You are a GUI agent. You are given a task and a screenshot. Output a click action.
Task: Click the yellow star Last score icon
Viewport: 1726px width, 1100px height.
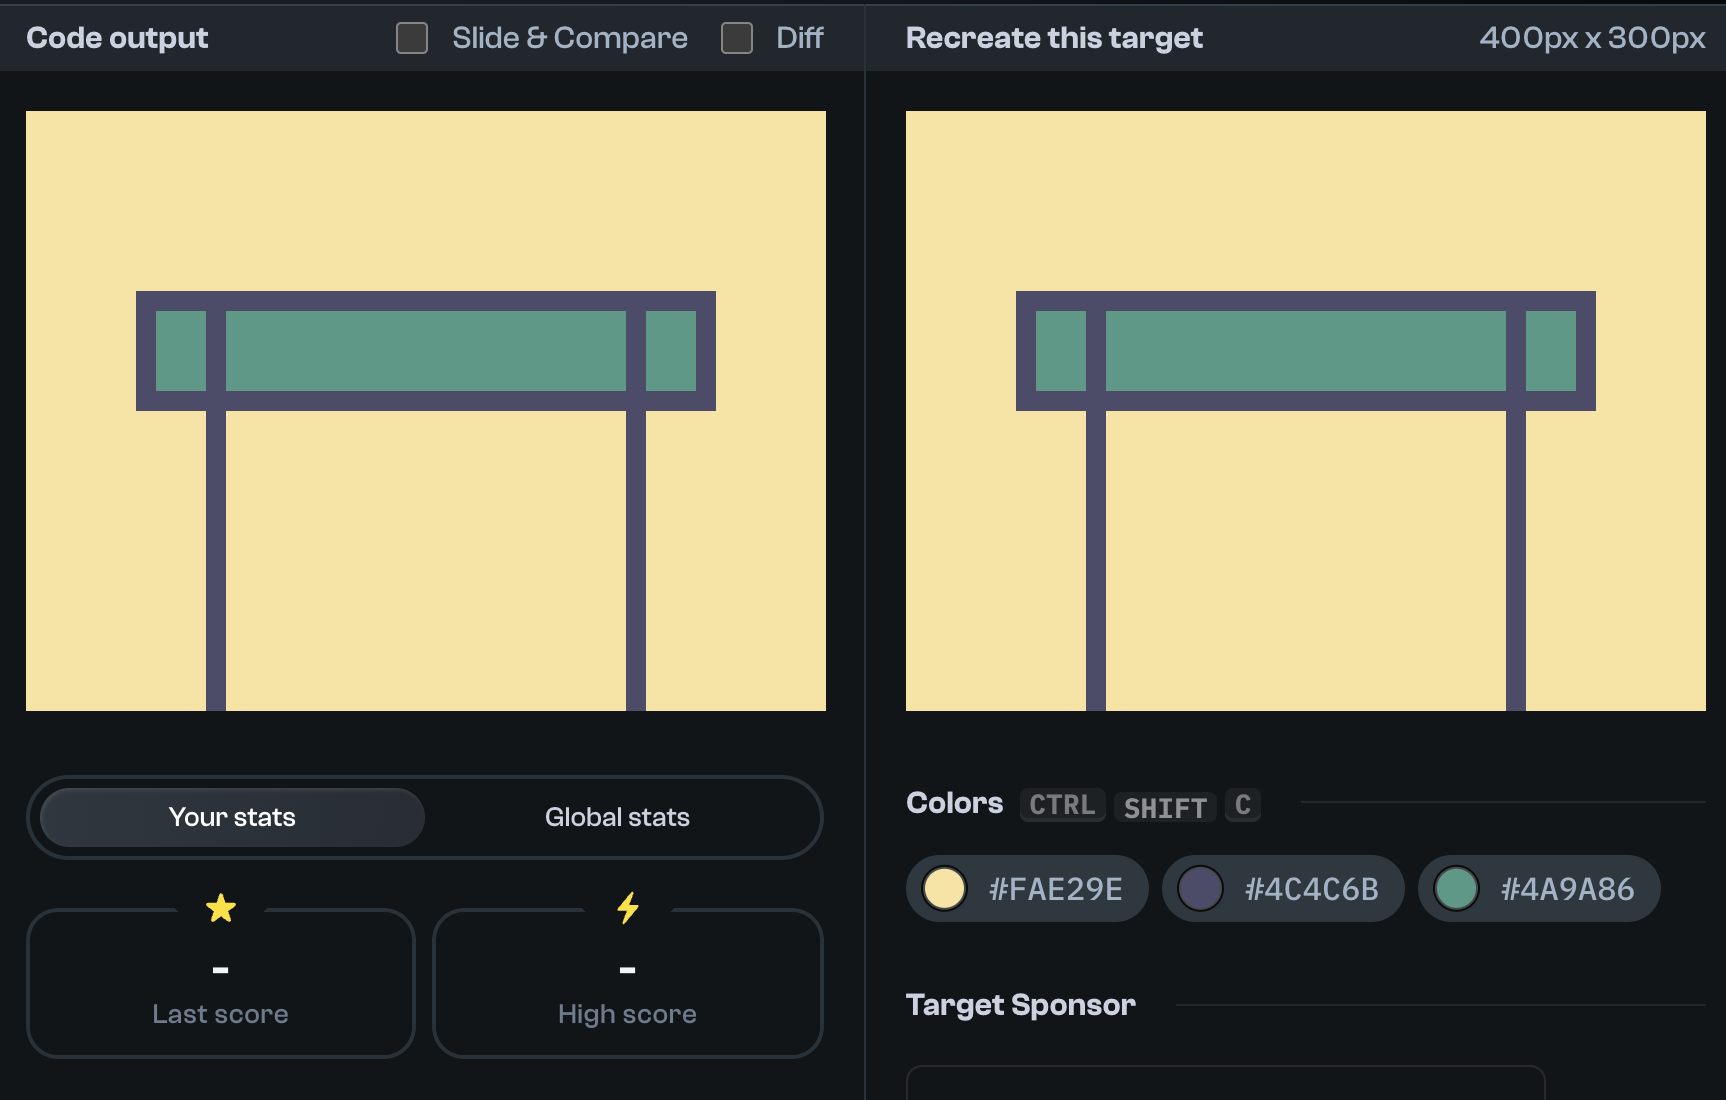click(221, 908)
